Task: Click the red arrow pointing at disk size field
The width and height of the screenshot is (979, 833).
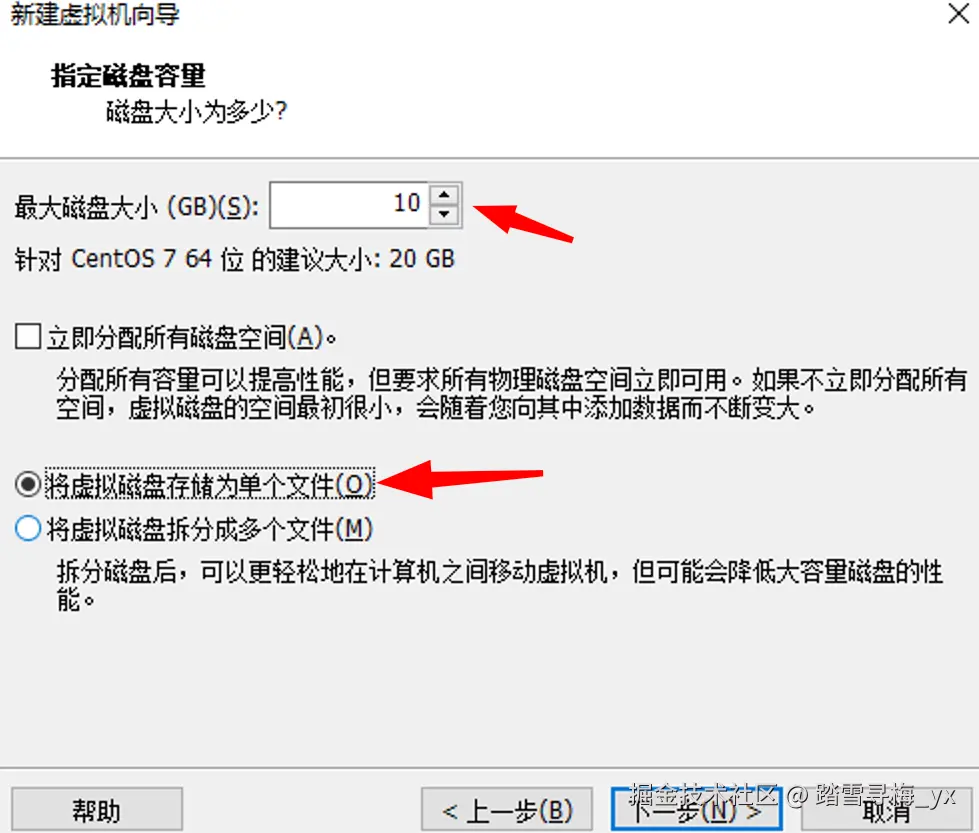Action: click(523, 222)
